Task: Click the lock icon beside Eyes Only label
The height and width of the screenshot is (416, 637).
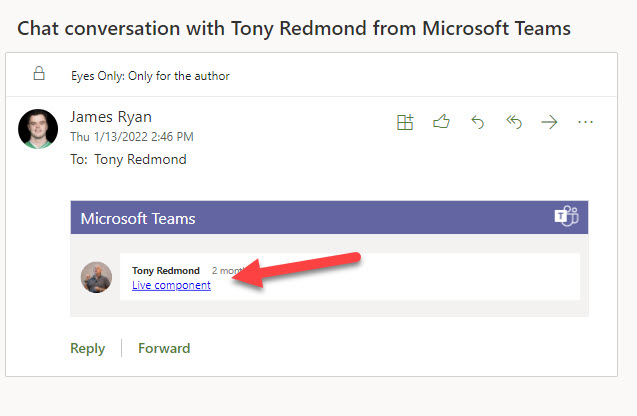Action: click(39, 74)
